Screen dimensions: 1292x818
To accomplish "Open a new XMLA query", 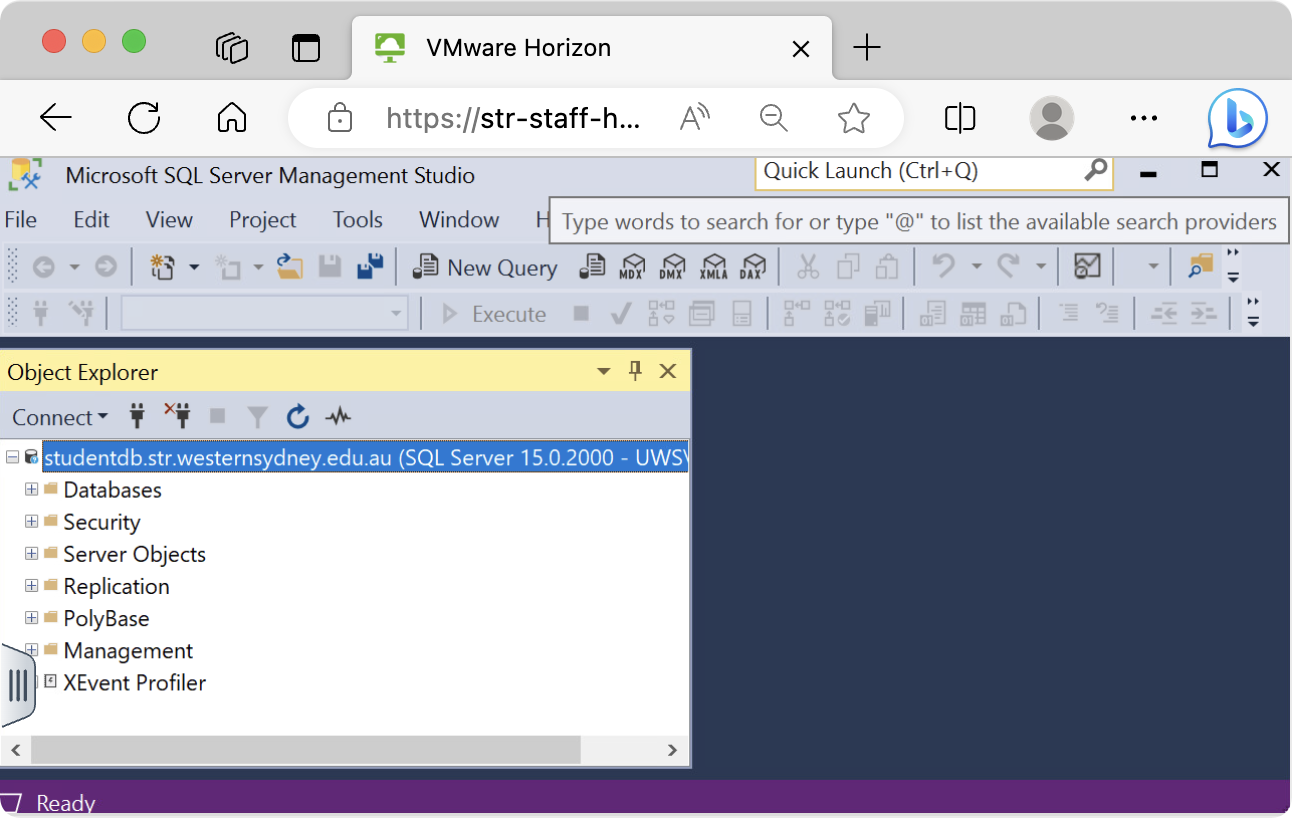I will (x=713, y=267).
